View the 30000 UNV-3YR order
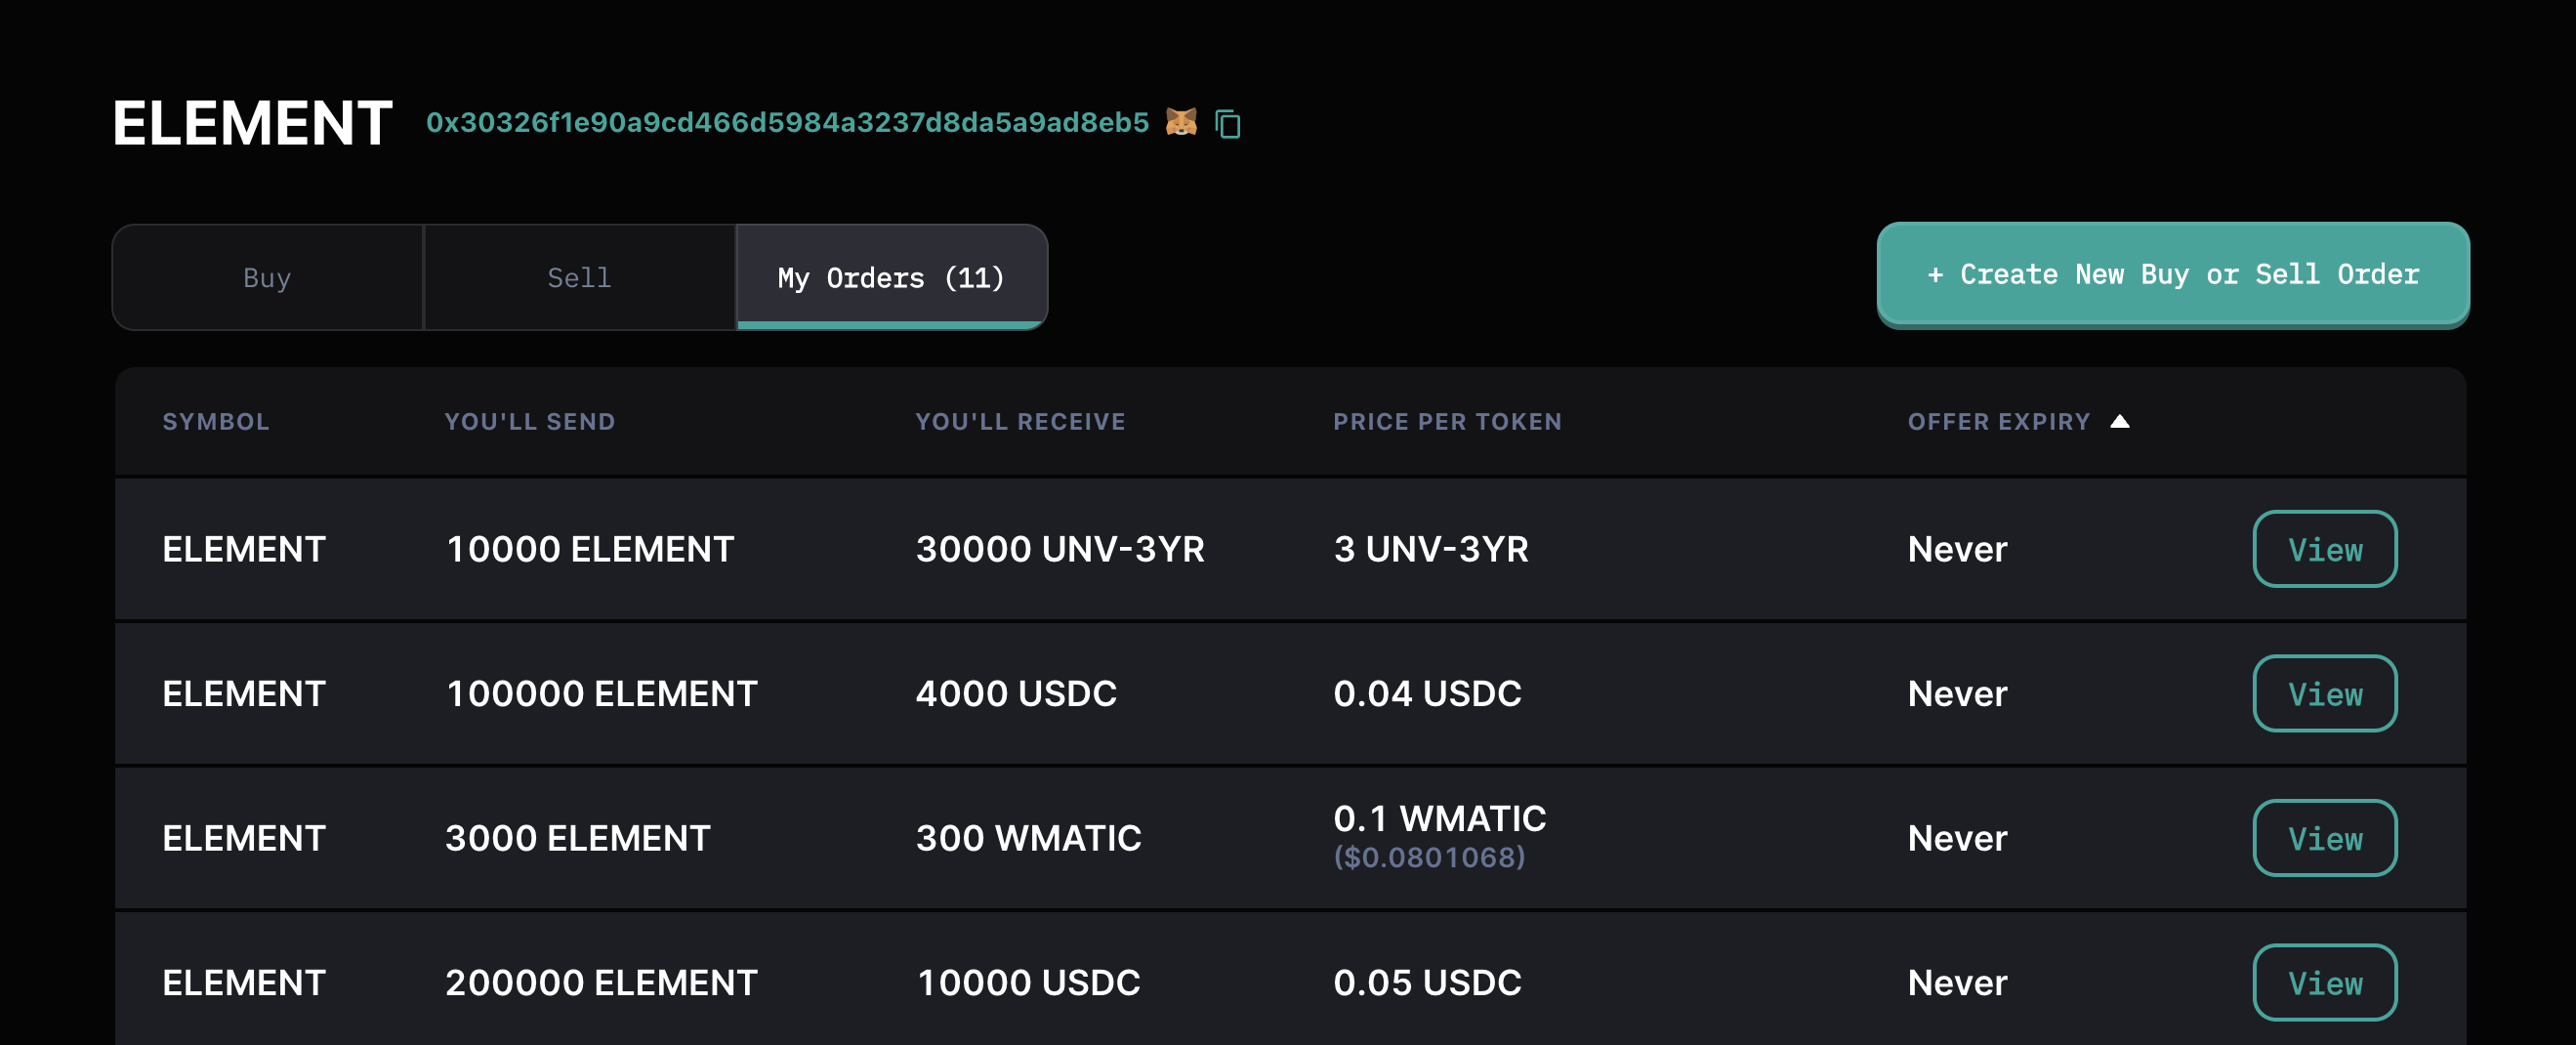 [x=2324, y=549]
